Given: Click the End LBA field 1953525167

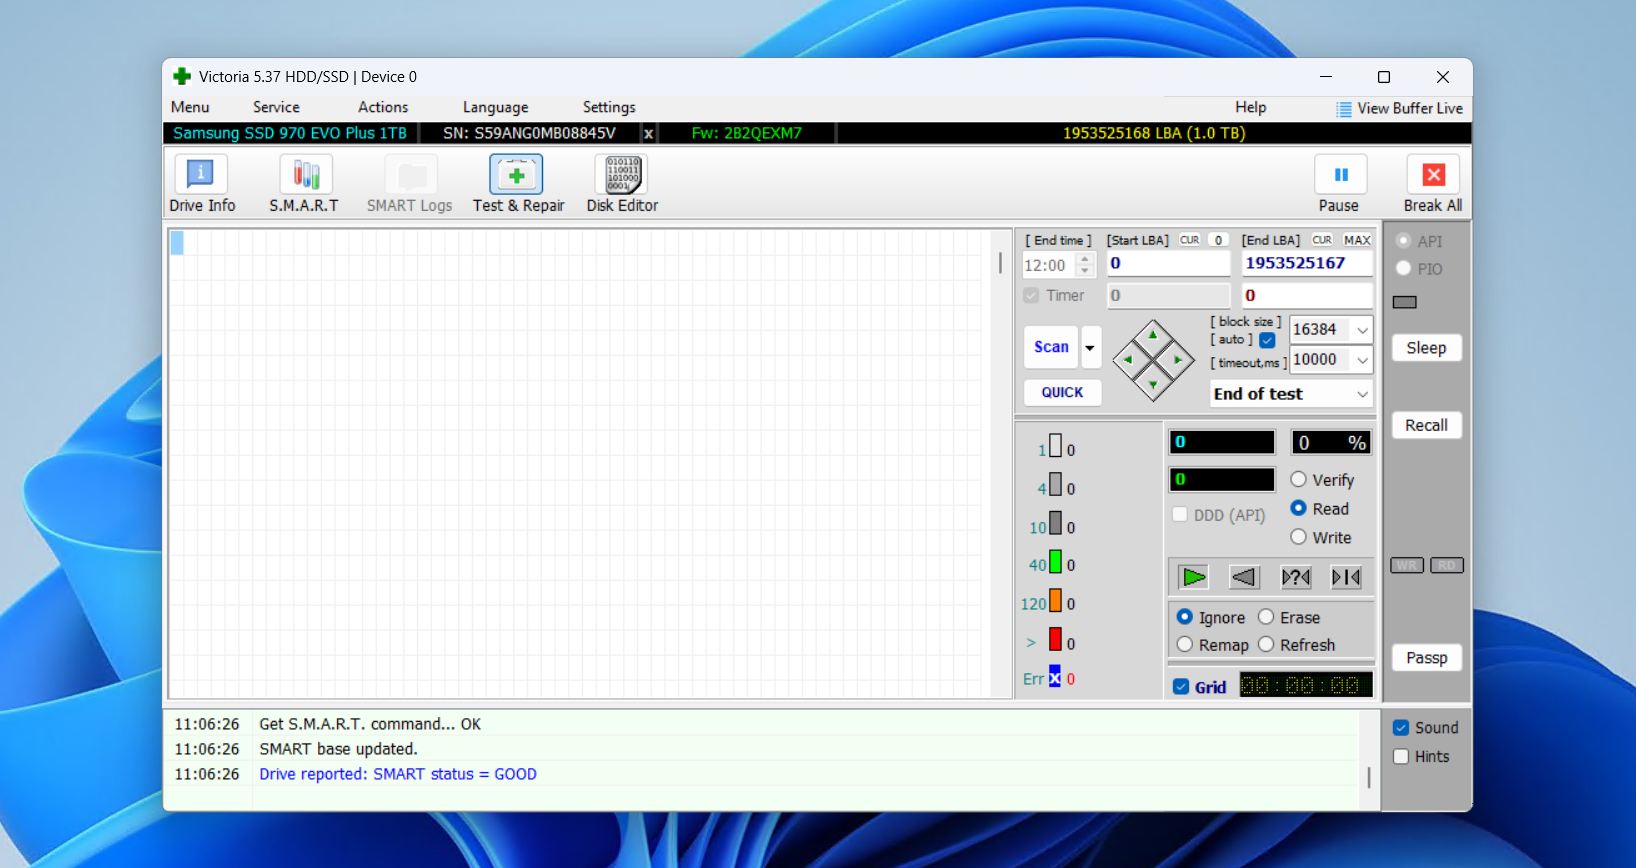Looking at the screenshot, I should click(1307, 264).
